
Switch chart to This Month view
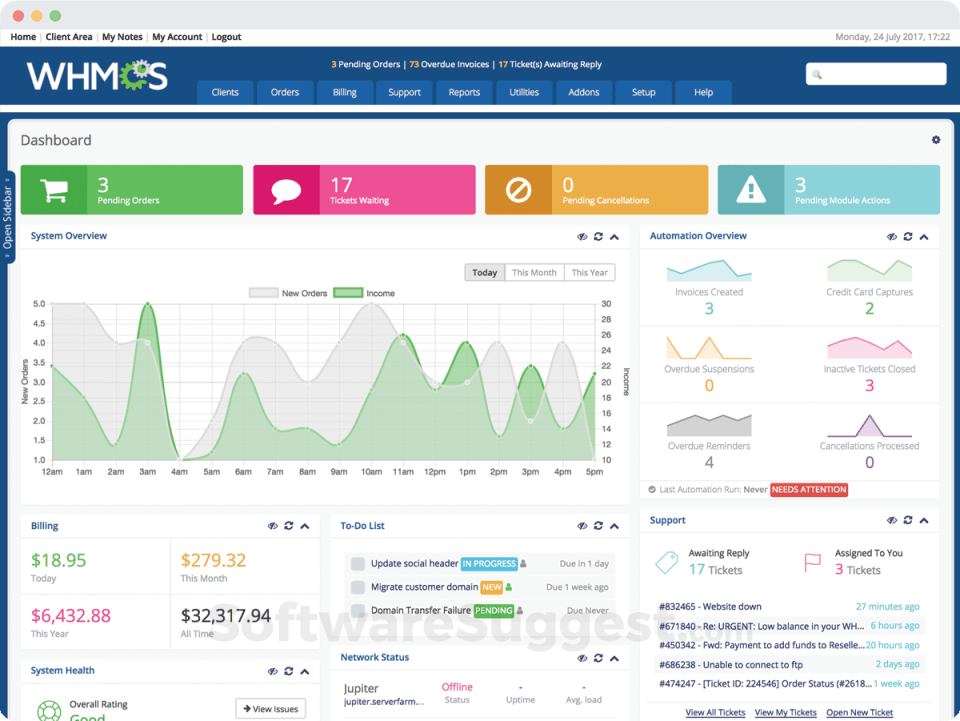coord(534,272)
